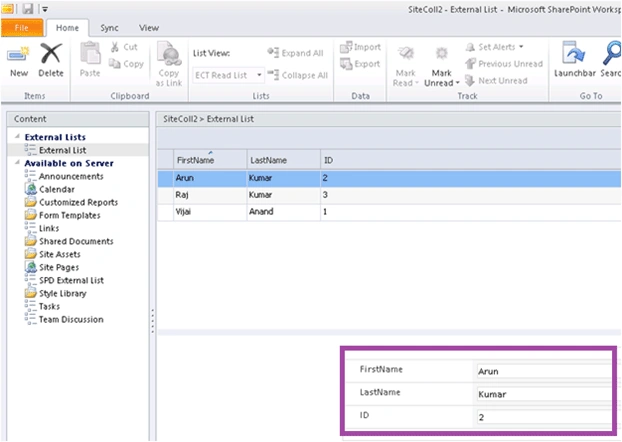Click the Expand All icon
622x442 pixels.
[273, 52]
